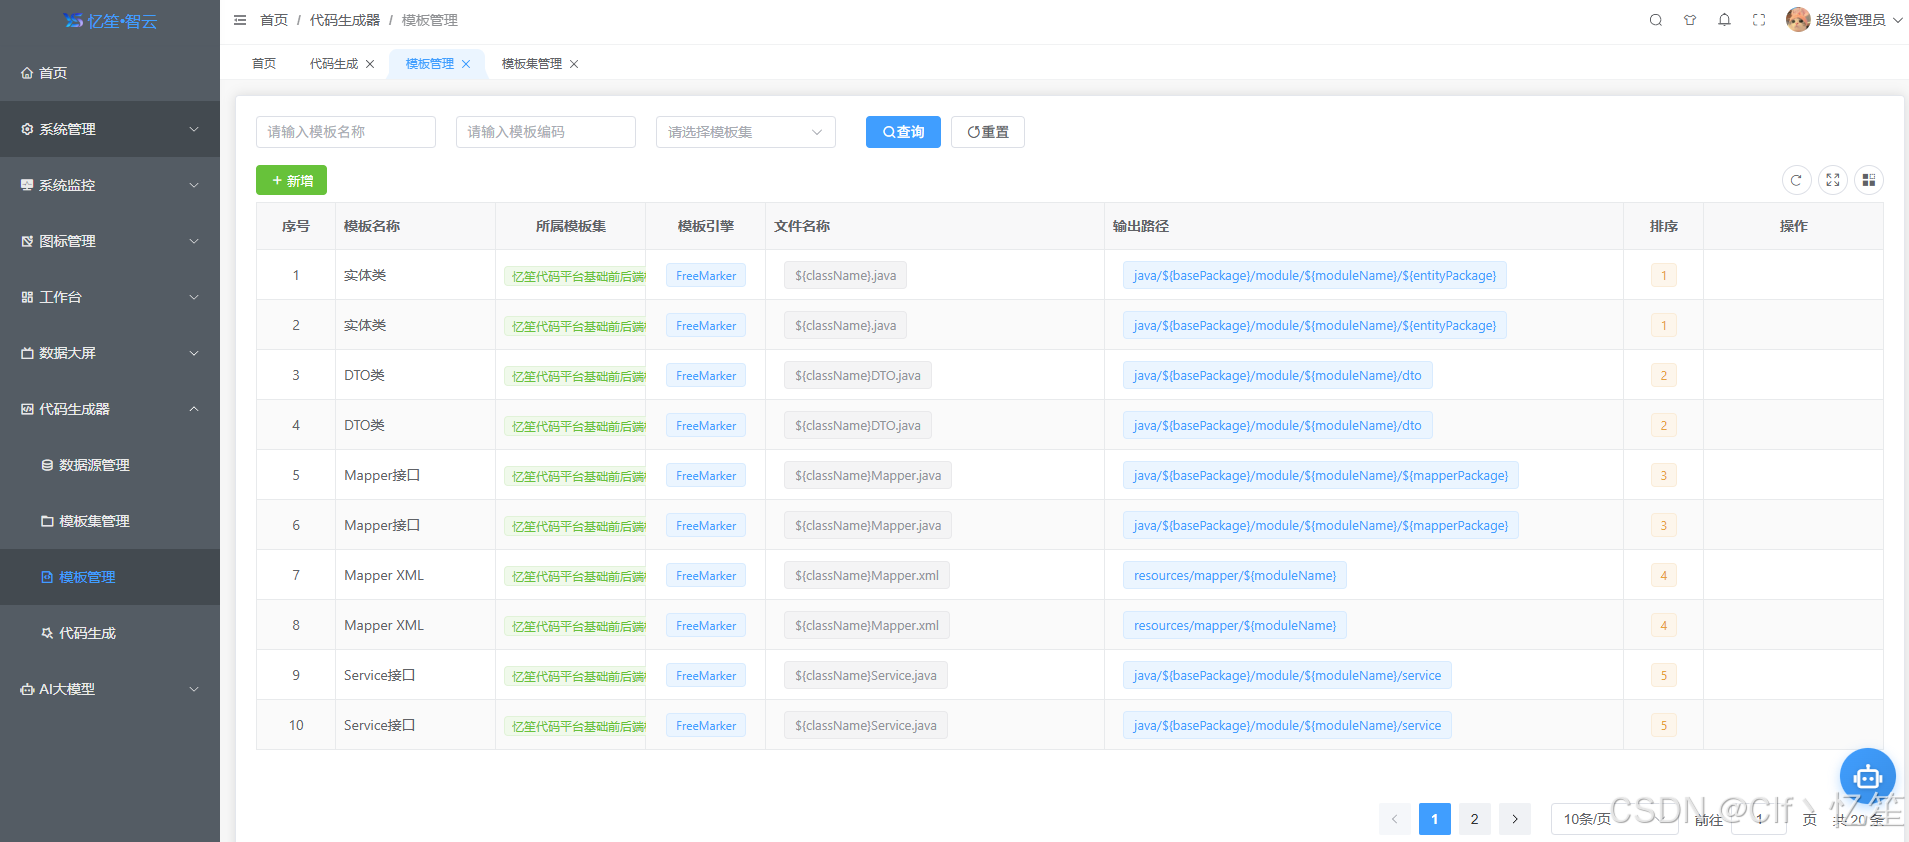Screen dimensions: 1909x842
Task: Click the green 新增 button
Action: point(291,180)
